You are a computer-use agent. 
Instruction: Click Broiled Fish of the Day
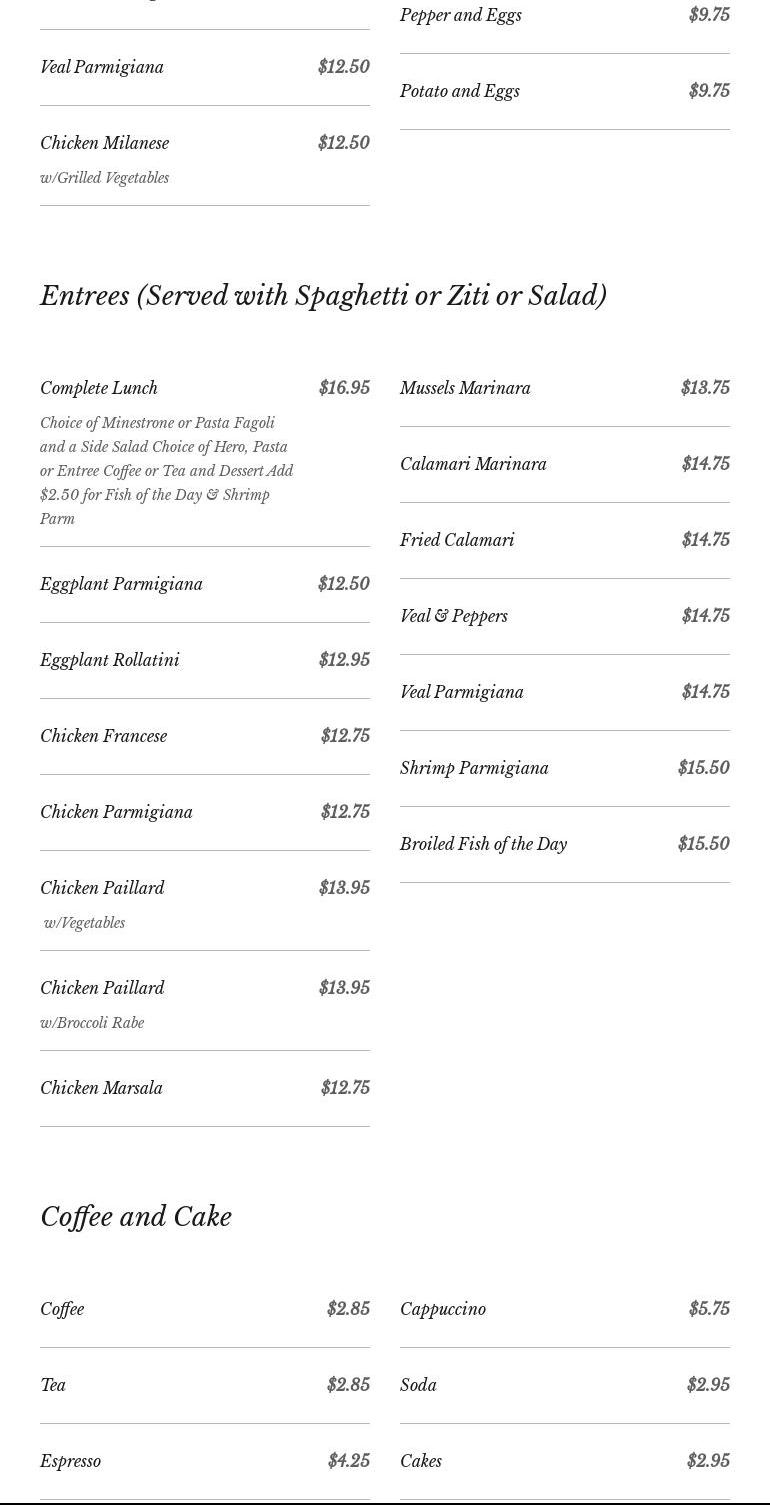click(483, 844)
